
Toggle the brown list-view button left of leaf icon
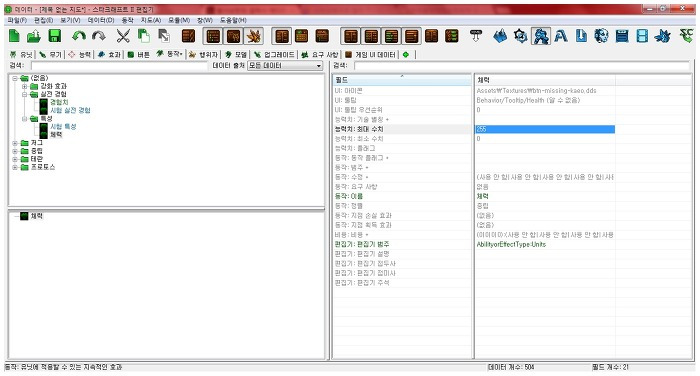[x=213, y=36]
